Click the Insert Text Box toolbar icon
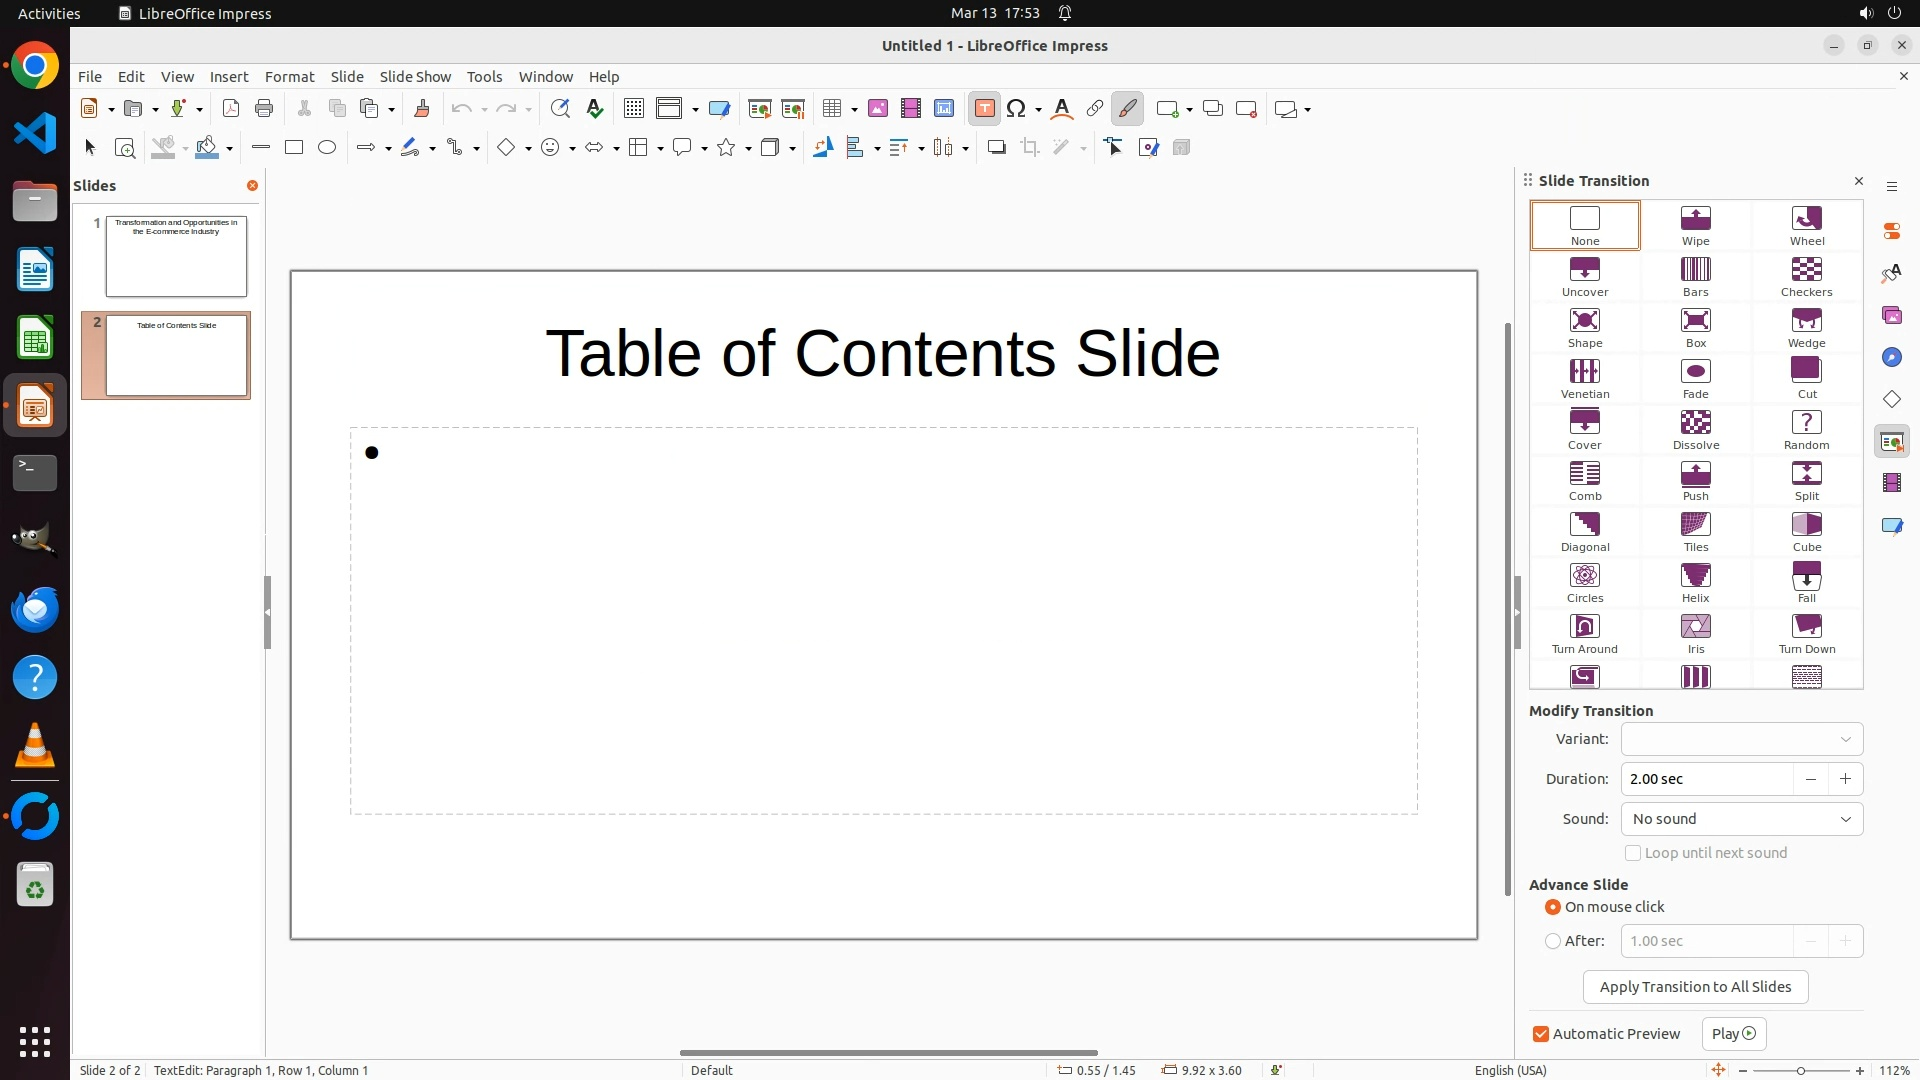 [x=984, y=109]
